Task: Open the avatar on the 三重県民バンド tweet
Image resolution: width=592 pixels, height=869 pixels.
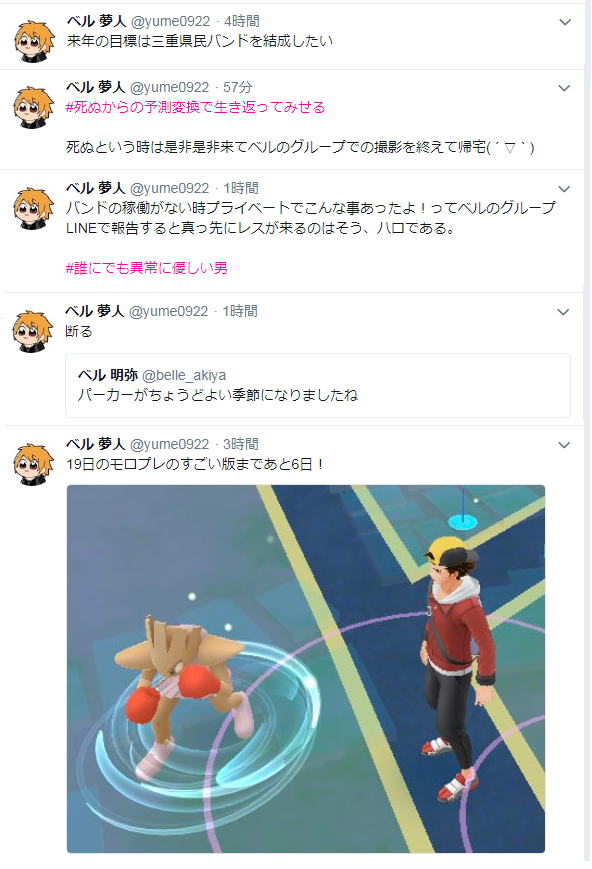Action: click(34, 42)
